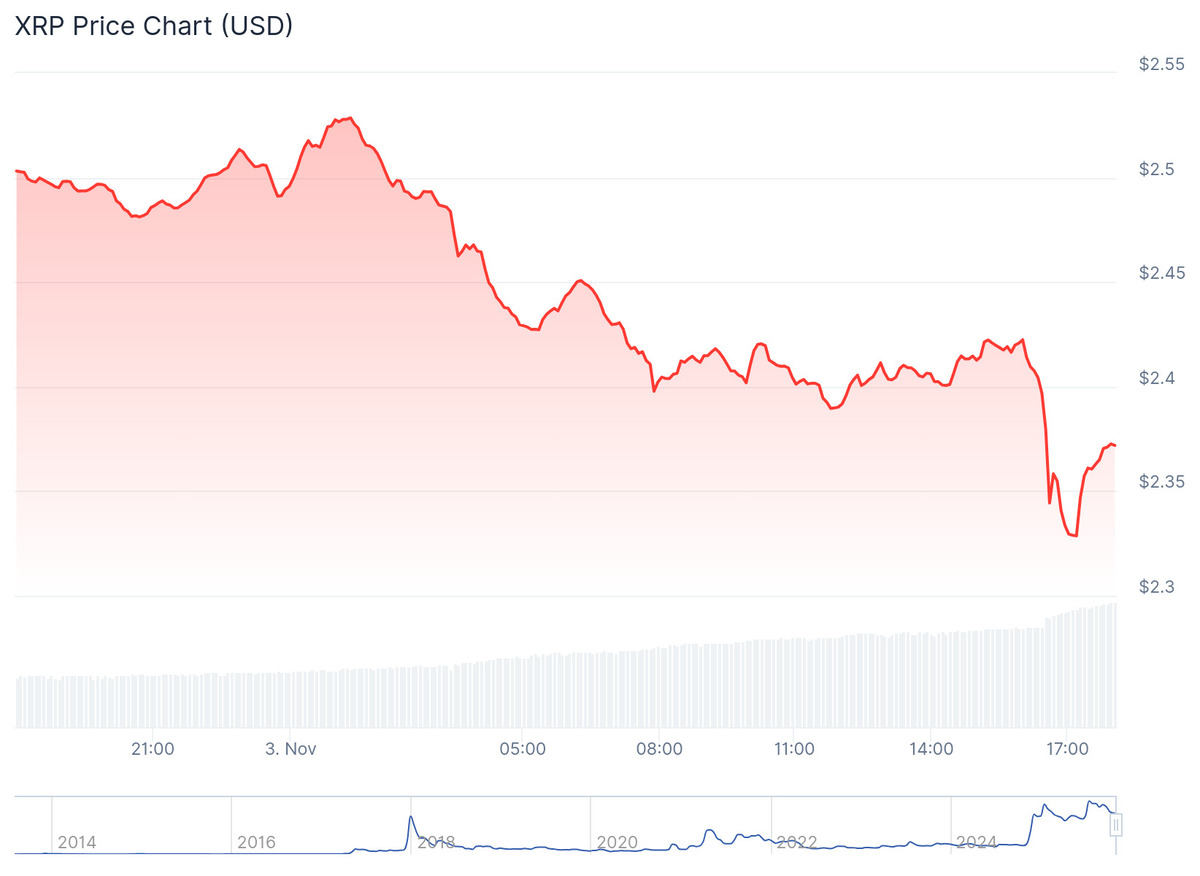Click the 17:00 time axis label

[x=1067, y=748]
